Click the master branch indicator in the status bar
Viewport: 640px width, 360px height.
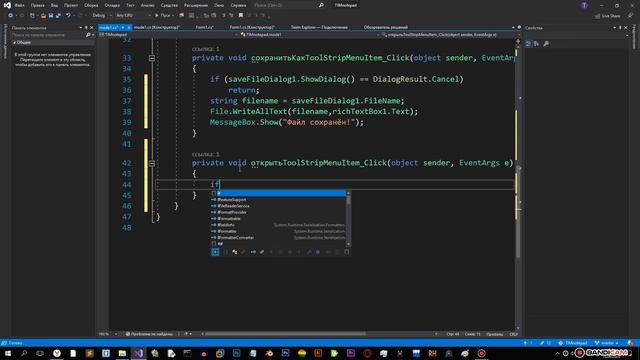point(607,343)
